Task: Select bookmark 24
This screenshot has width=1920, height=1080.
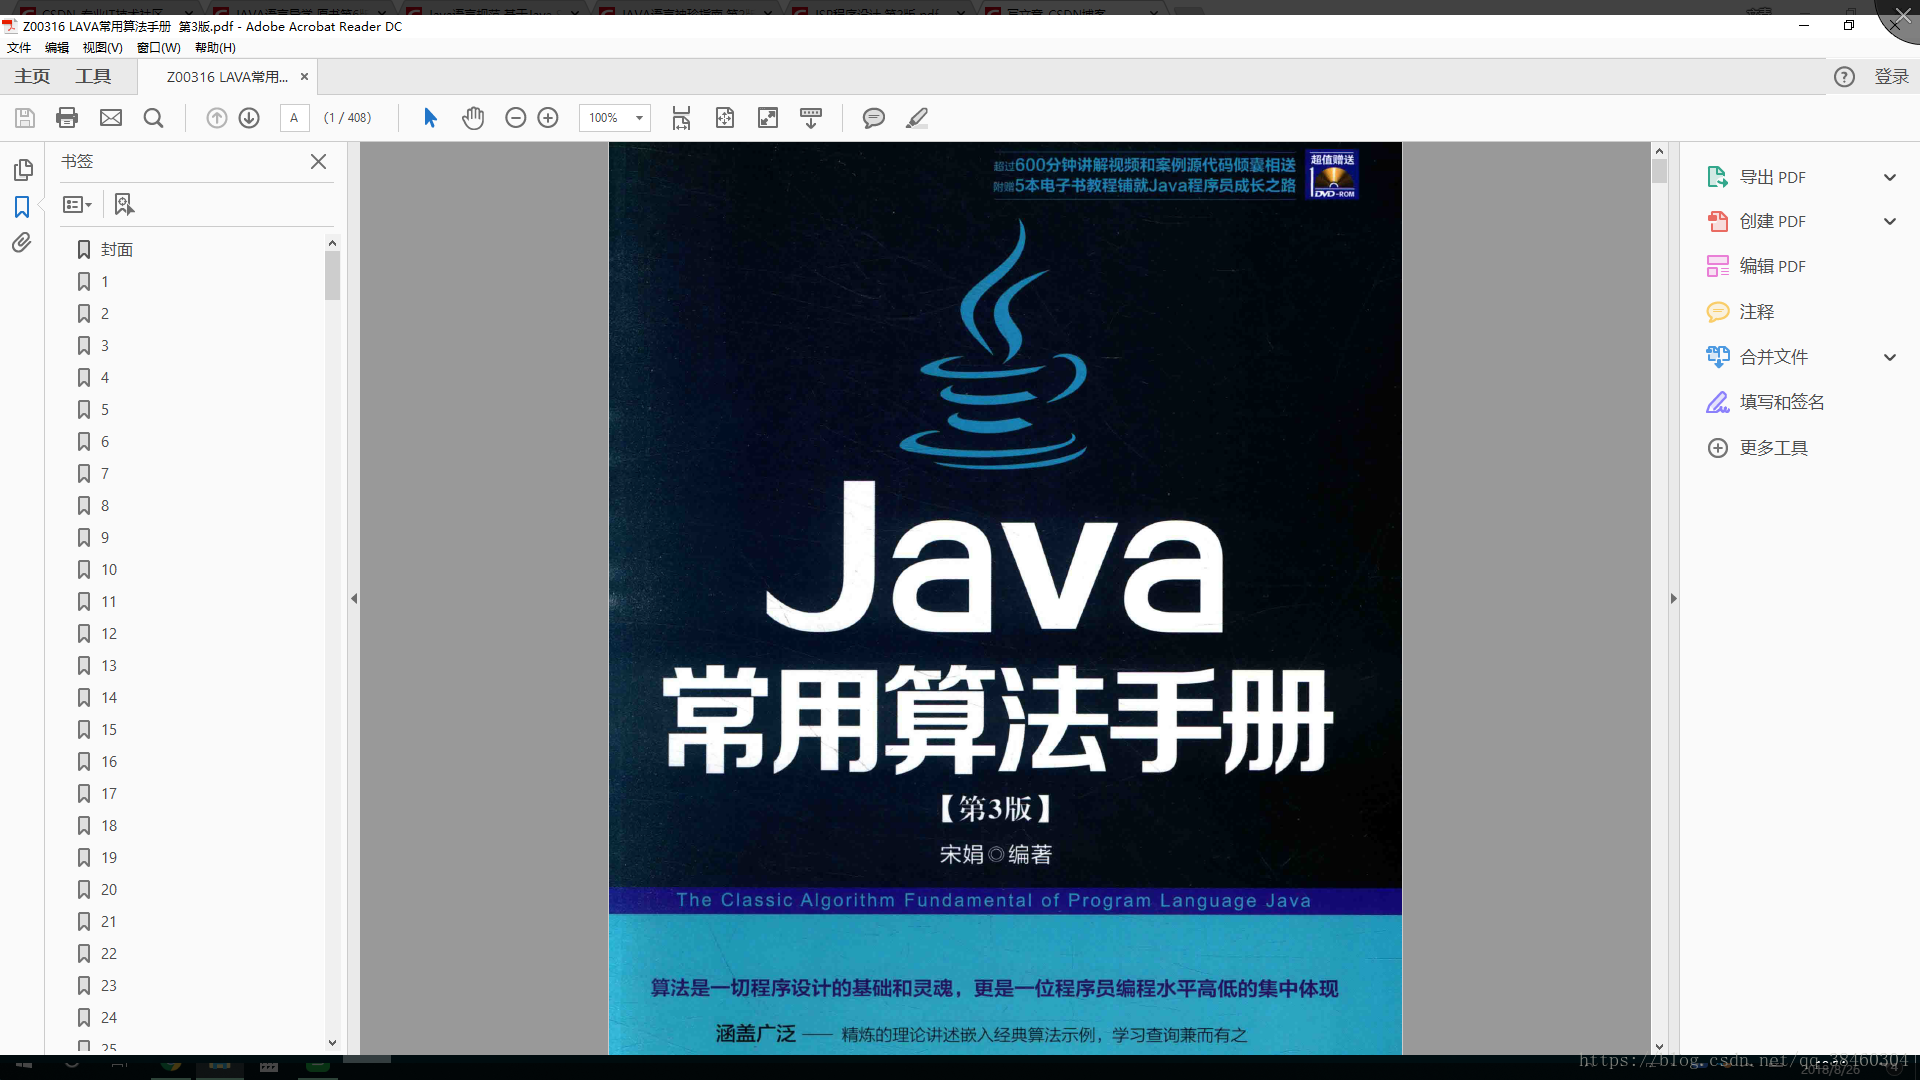Action: 109,1018
